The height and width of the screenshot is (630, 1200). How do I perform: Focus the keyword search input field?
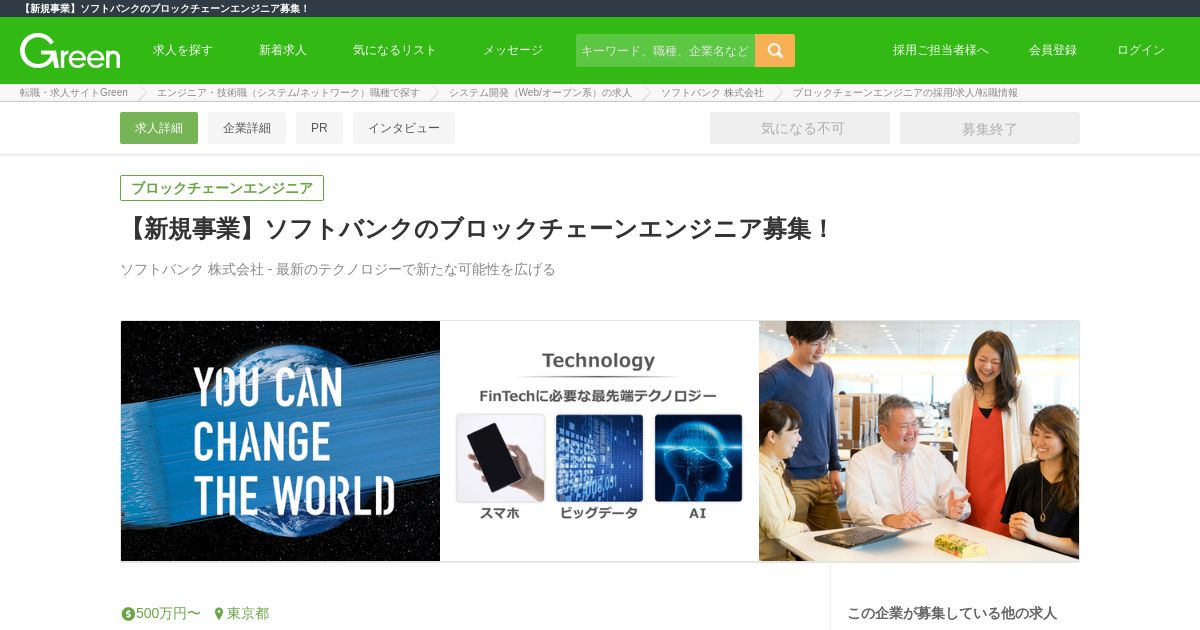point(665,50)
